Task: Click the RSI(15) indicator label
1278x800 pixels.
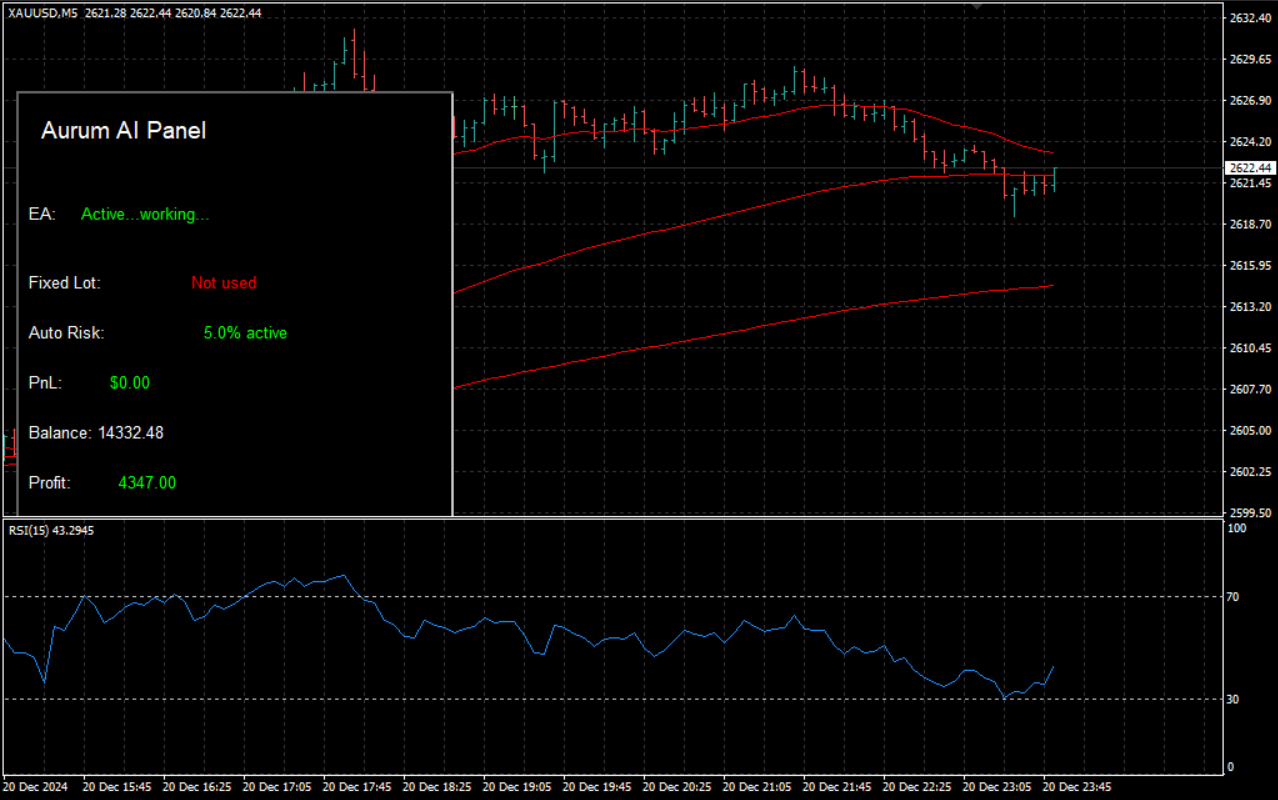Action: 51,530
